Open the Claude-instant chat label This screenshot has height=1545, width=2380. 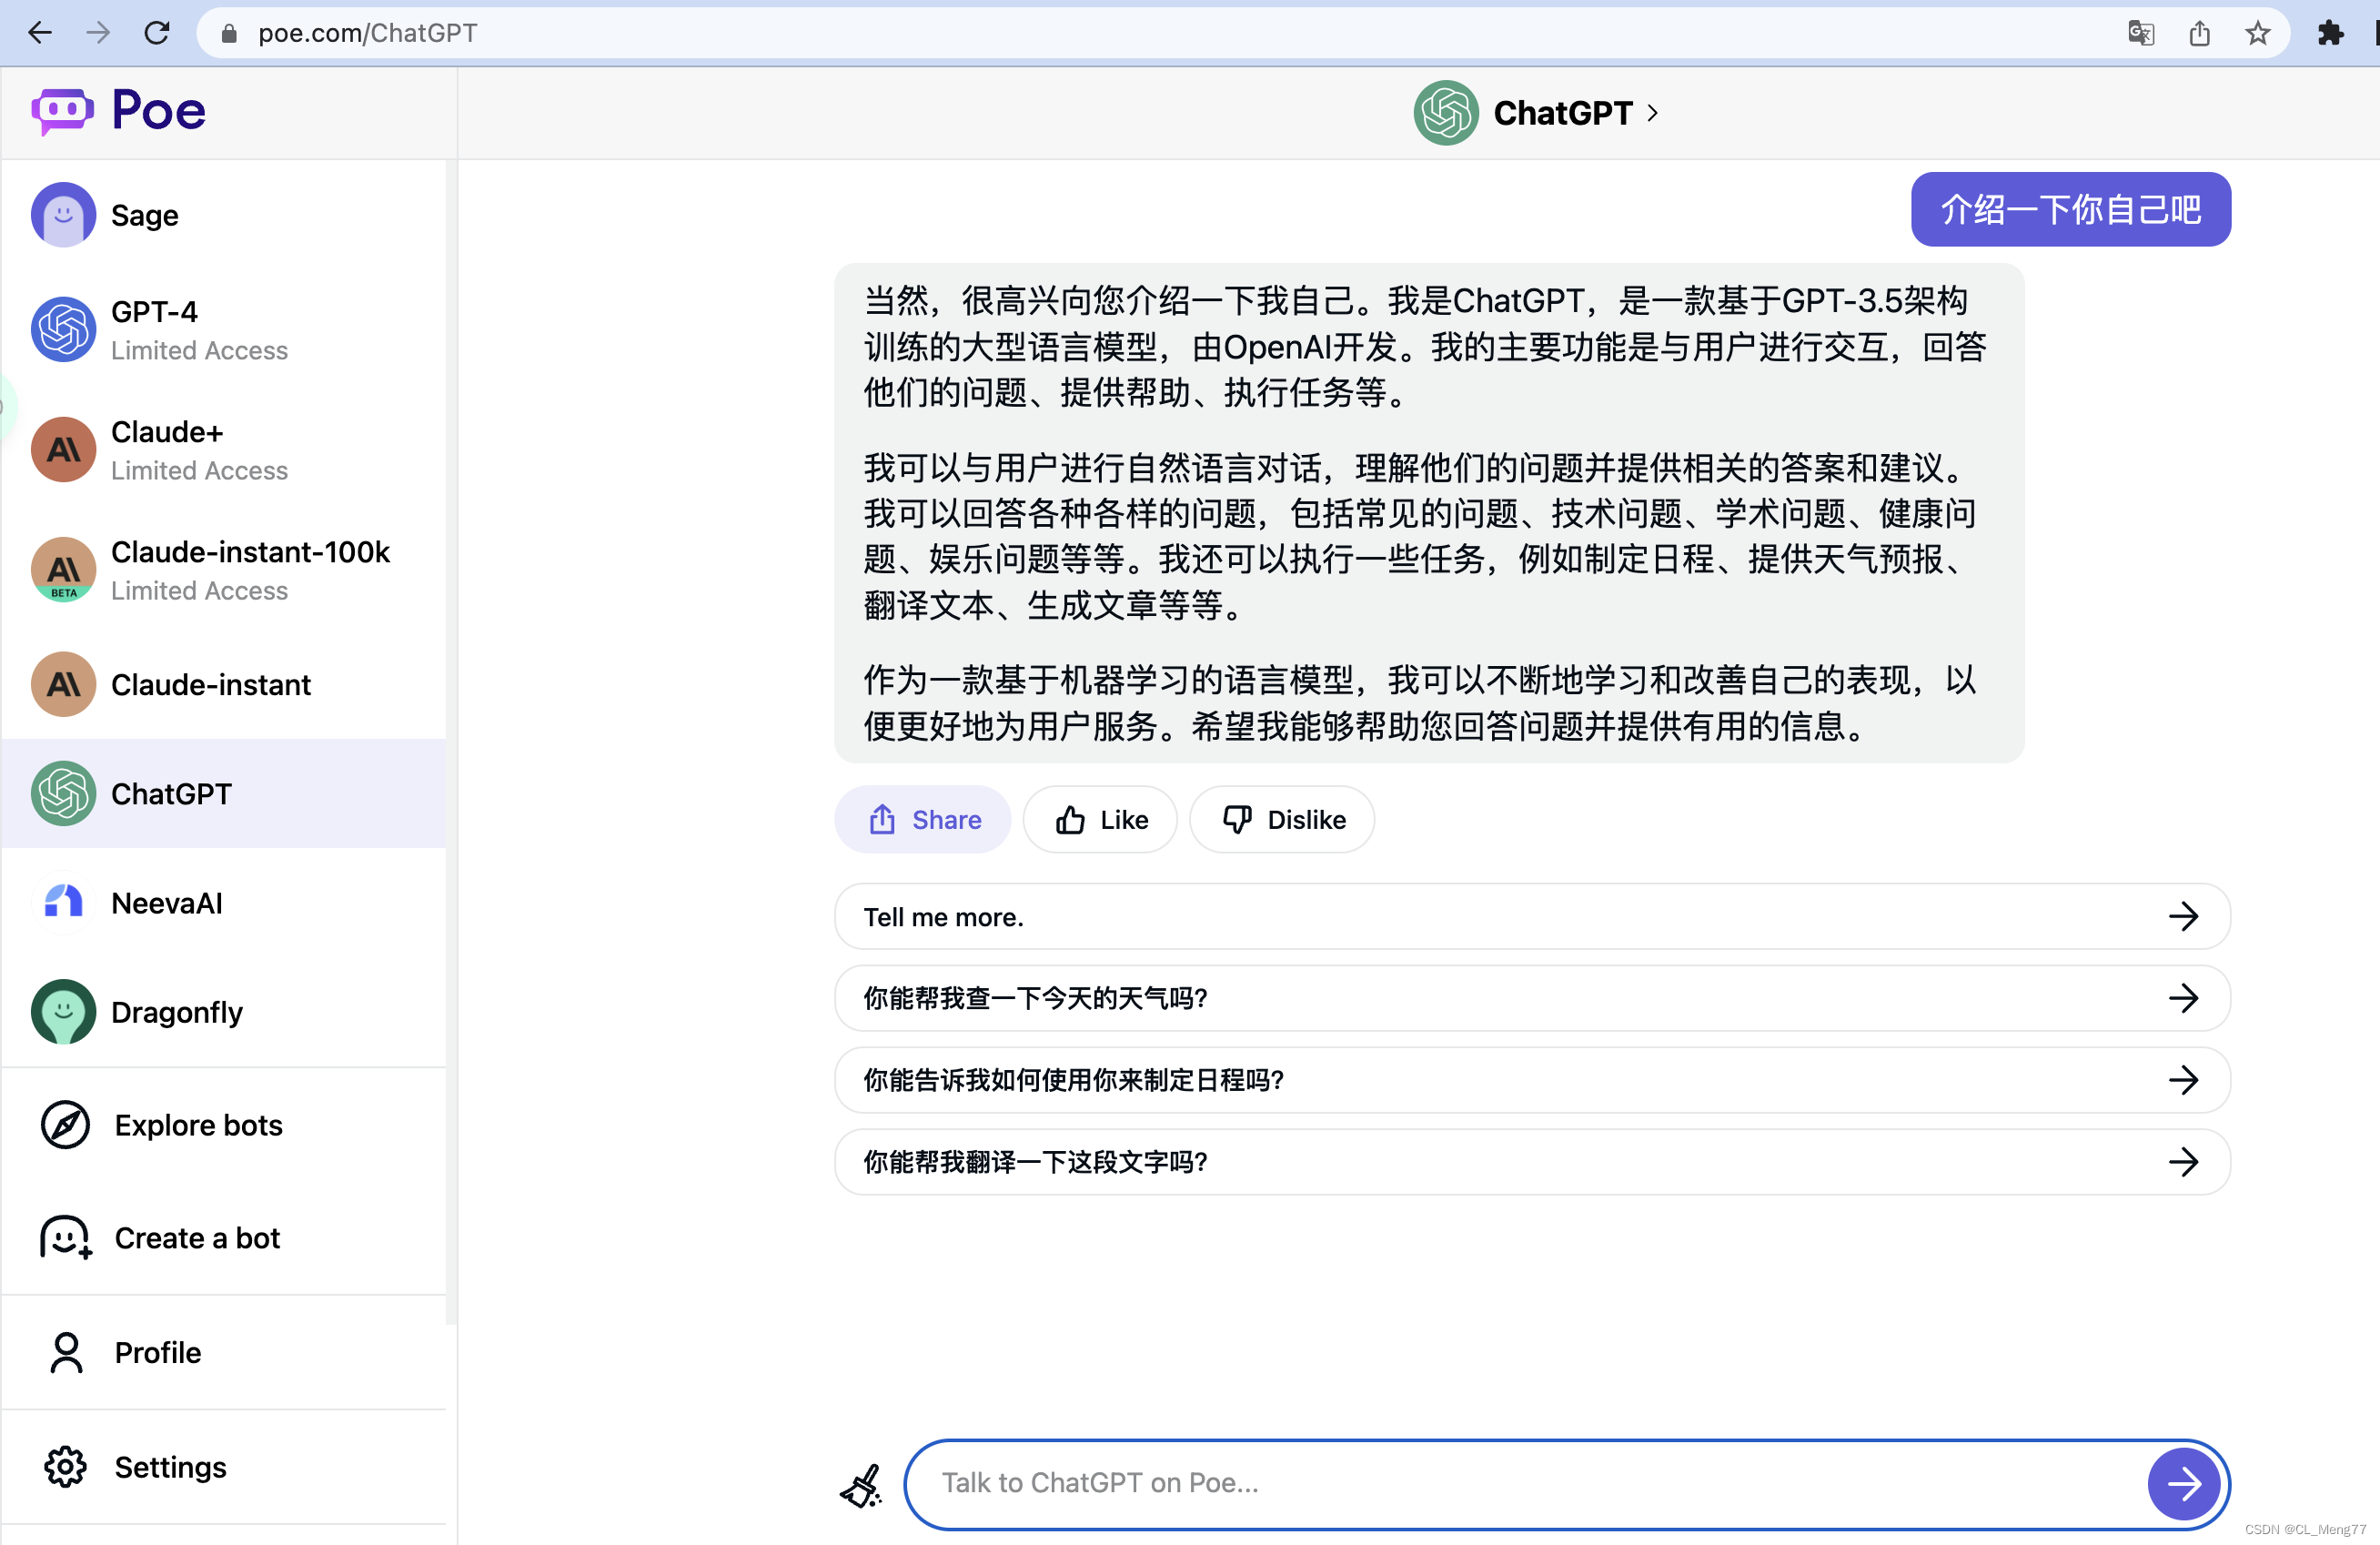point(211,684)
